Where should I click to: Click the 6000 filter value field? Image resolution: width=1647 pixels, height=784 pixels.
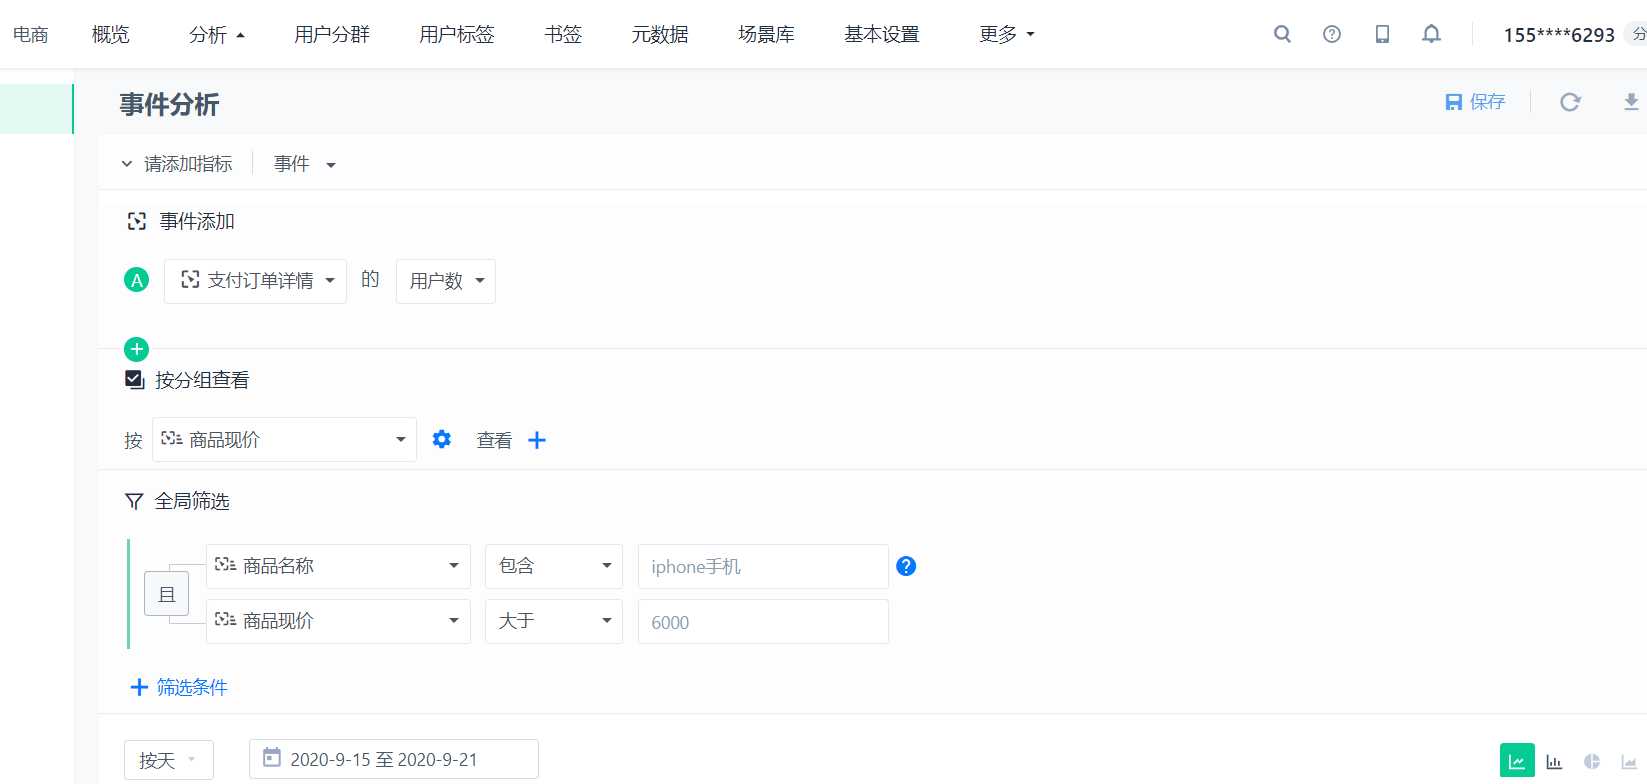pos(763,621)
